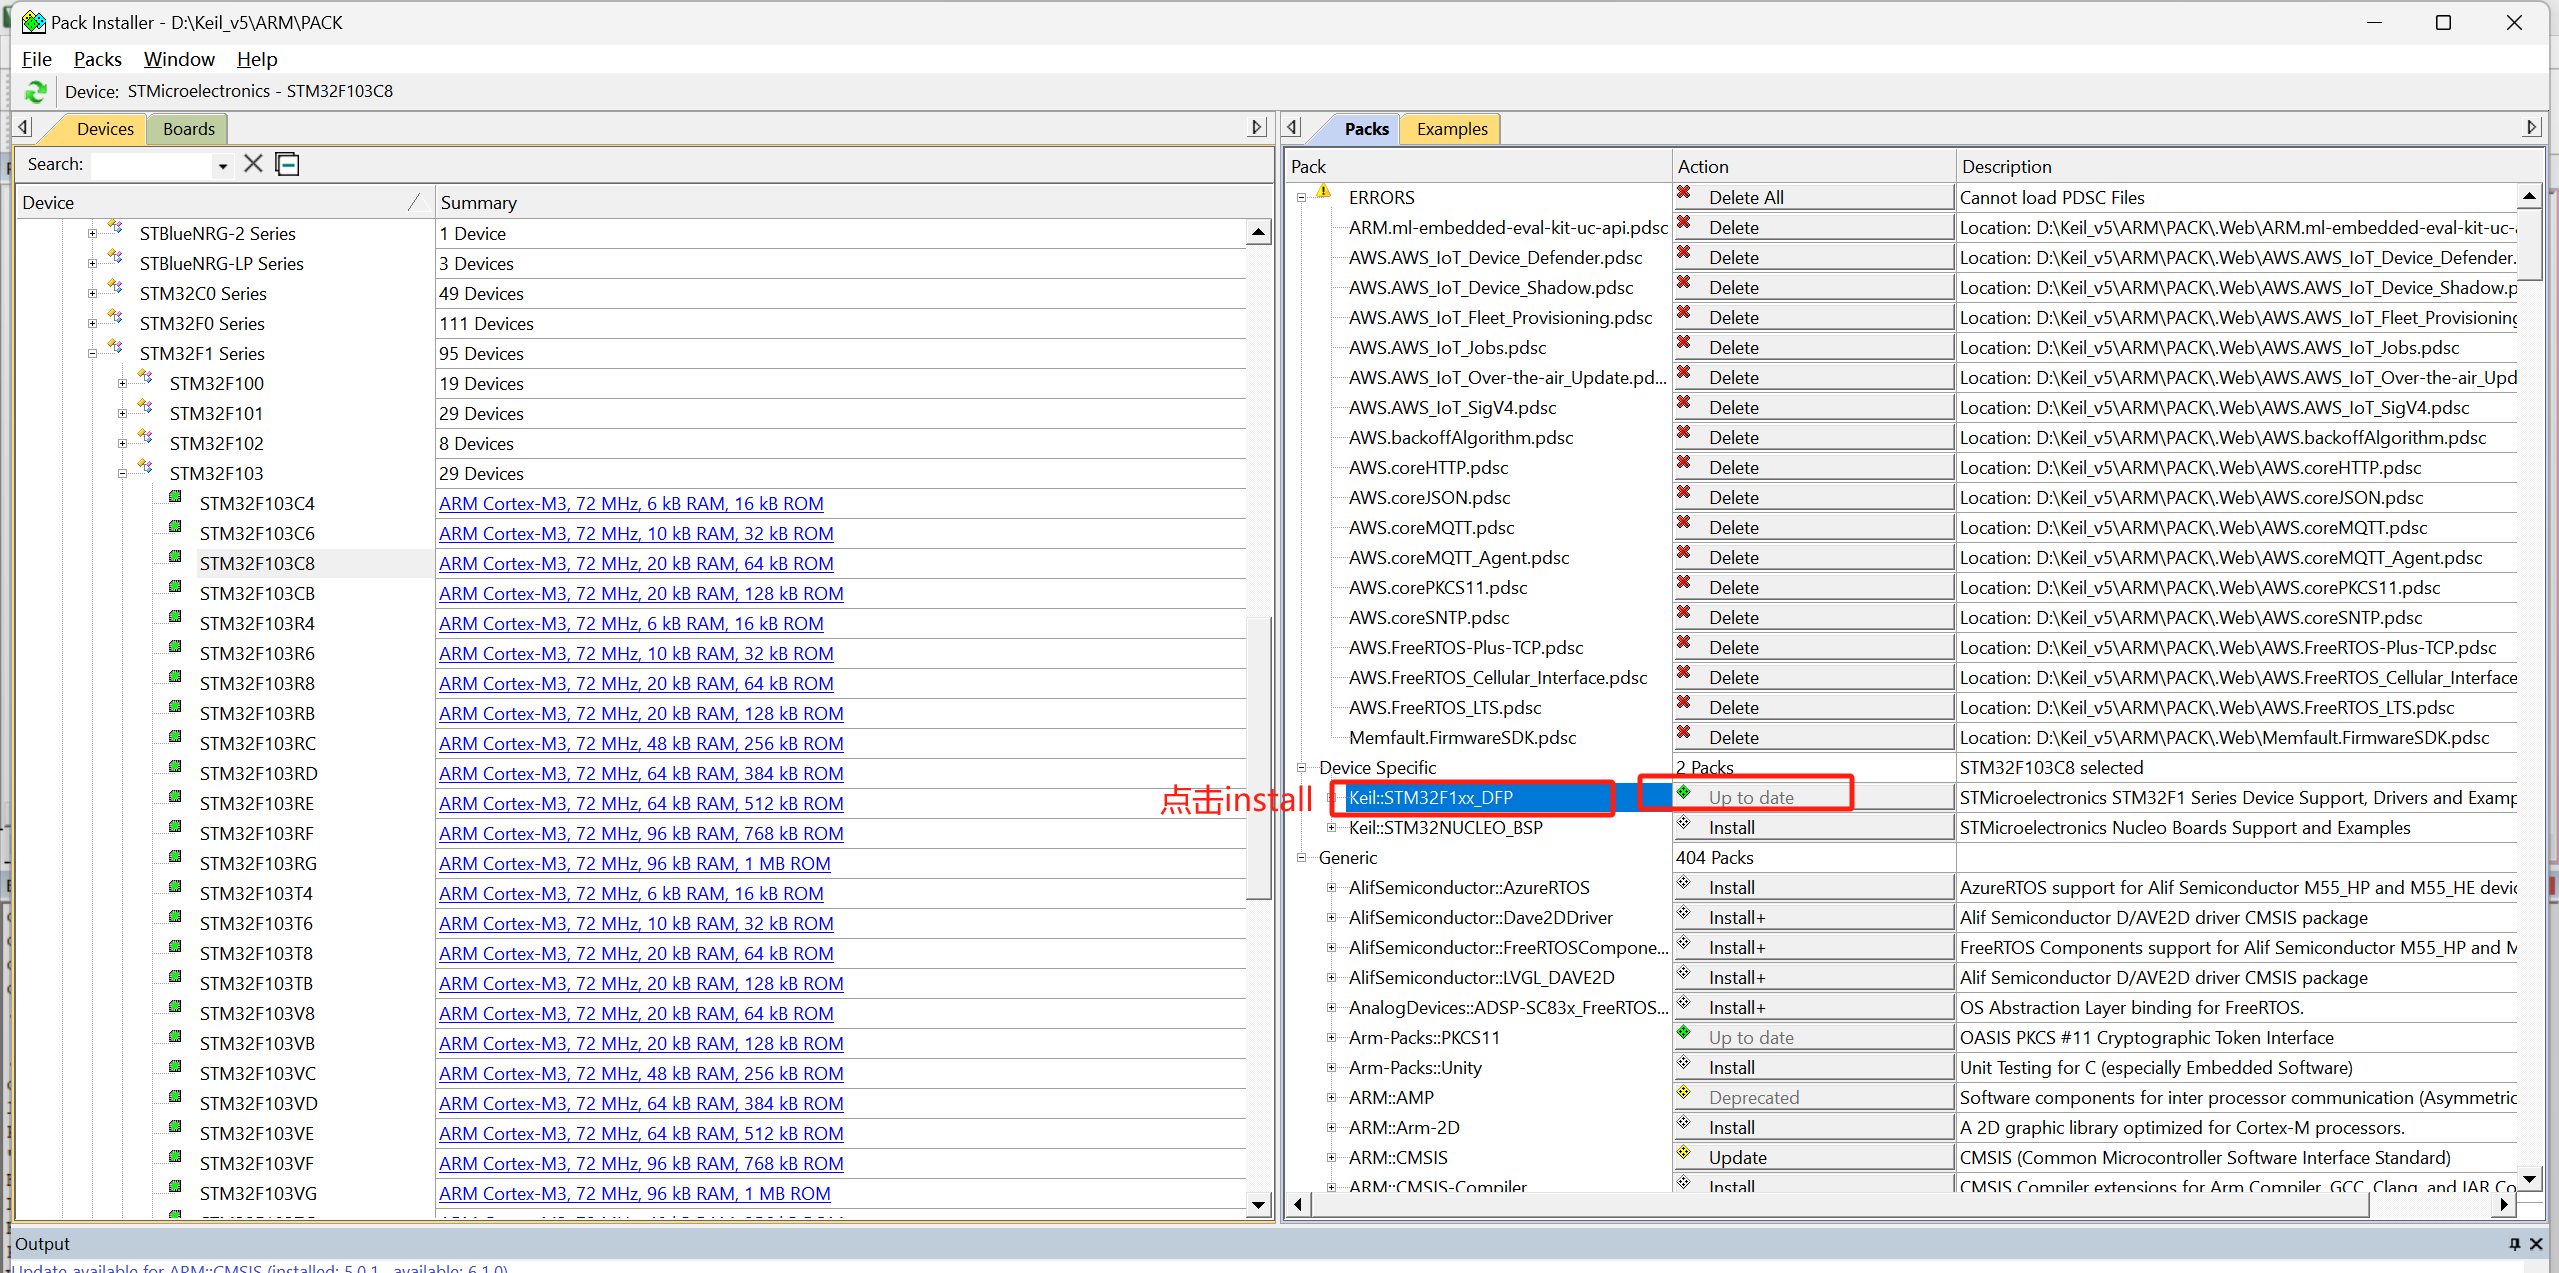This screenshot has width=2559, height=1273.
Task: Collapse the ERRORS group
Action: pyautogui.click(x=1302, y=198)
